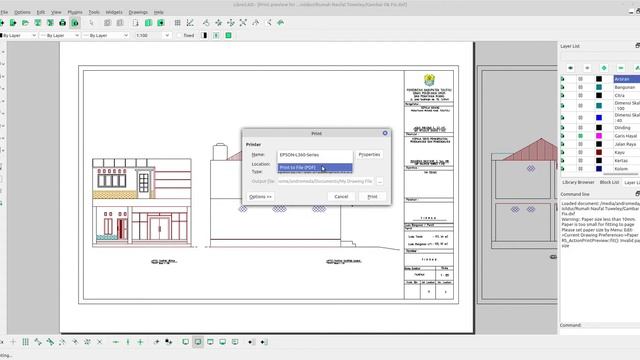The height and width of the screenshot is (360, 640).
Task: Click the snap on endpoints icon
Action: pyautogui.click(x=38, y=342)
